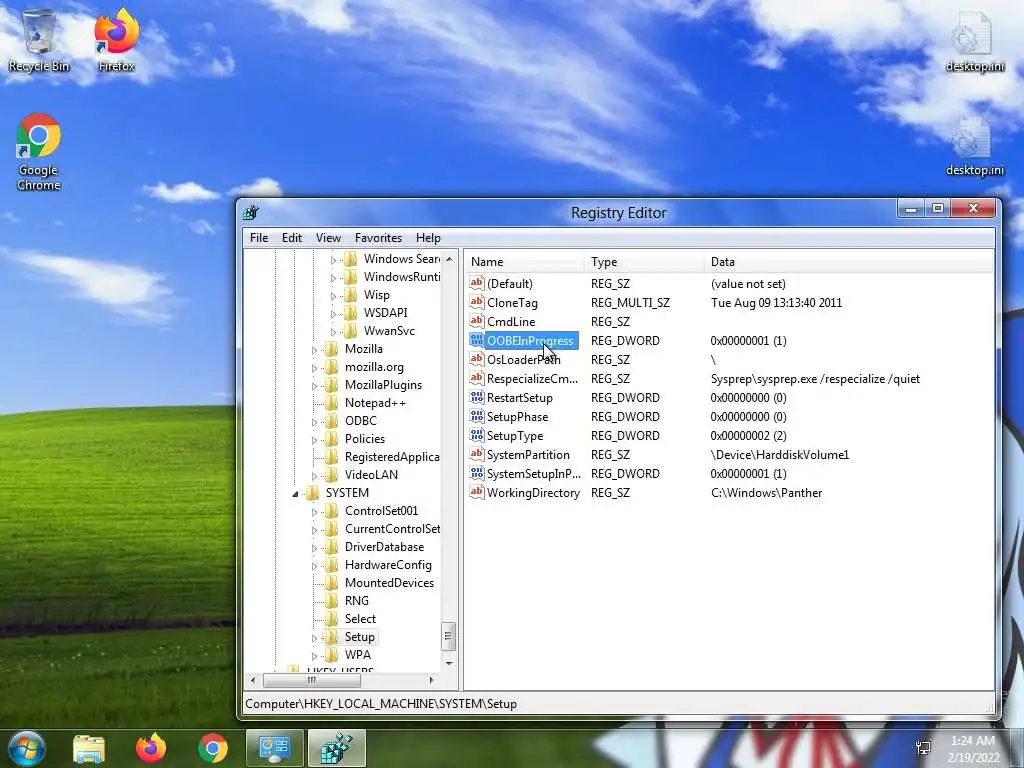Open the File menu
This screenshot has height=768, width=1024.
pos(259,238)
